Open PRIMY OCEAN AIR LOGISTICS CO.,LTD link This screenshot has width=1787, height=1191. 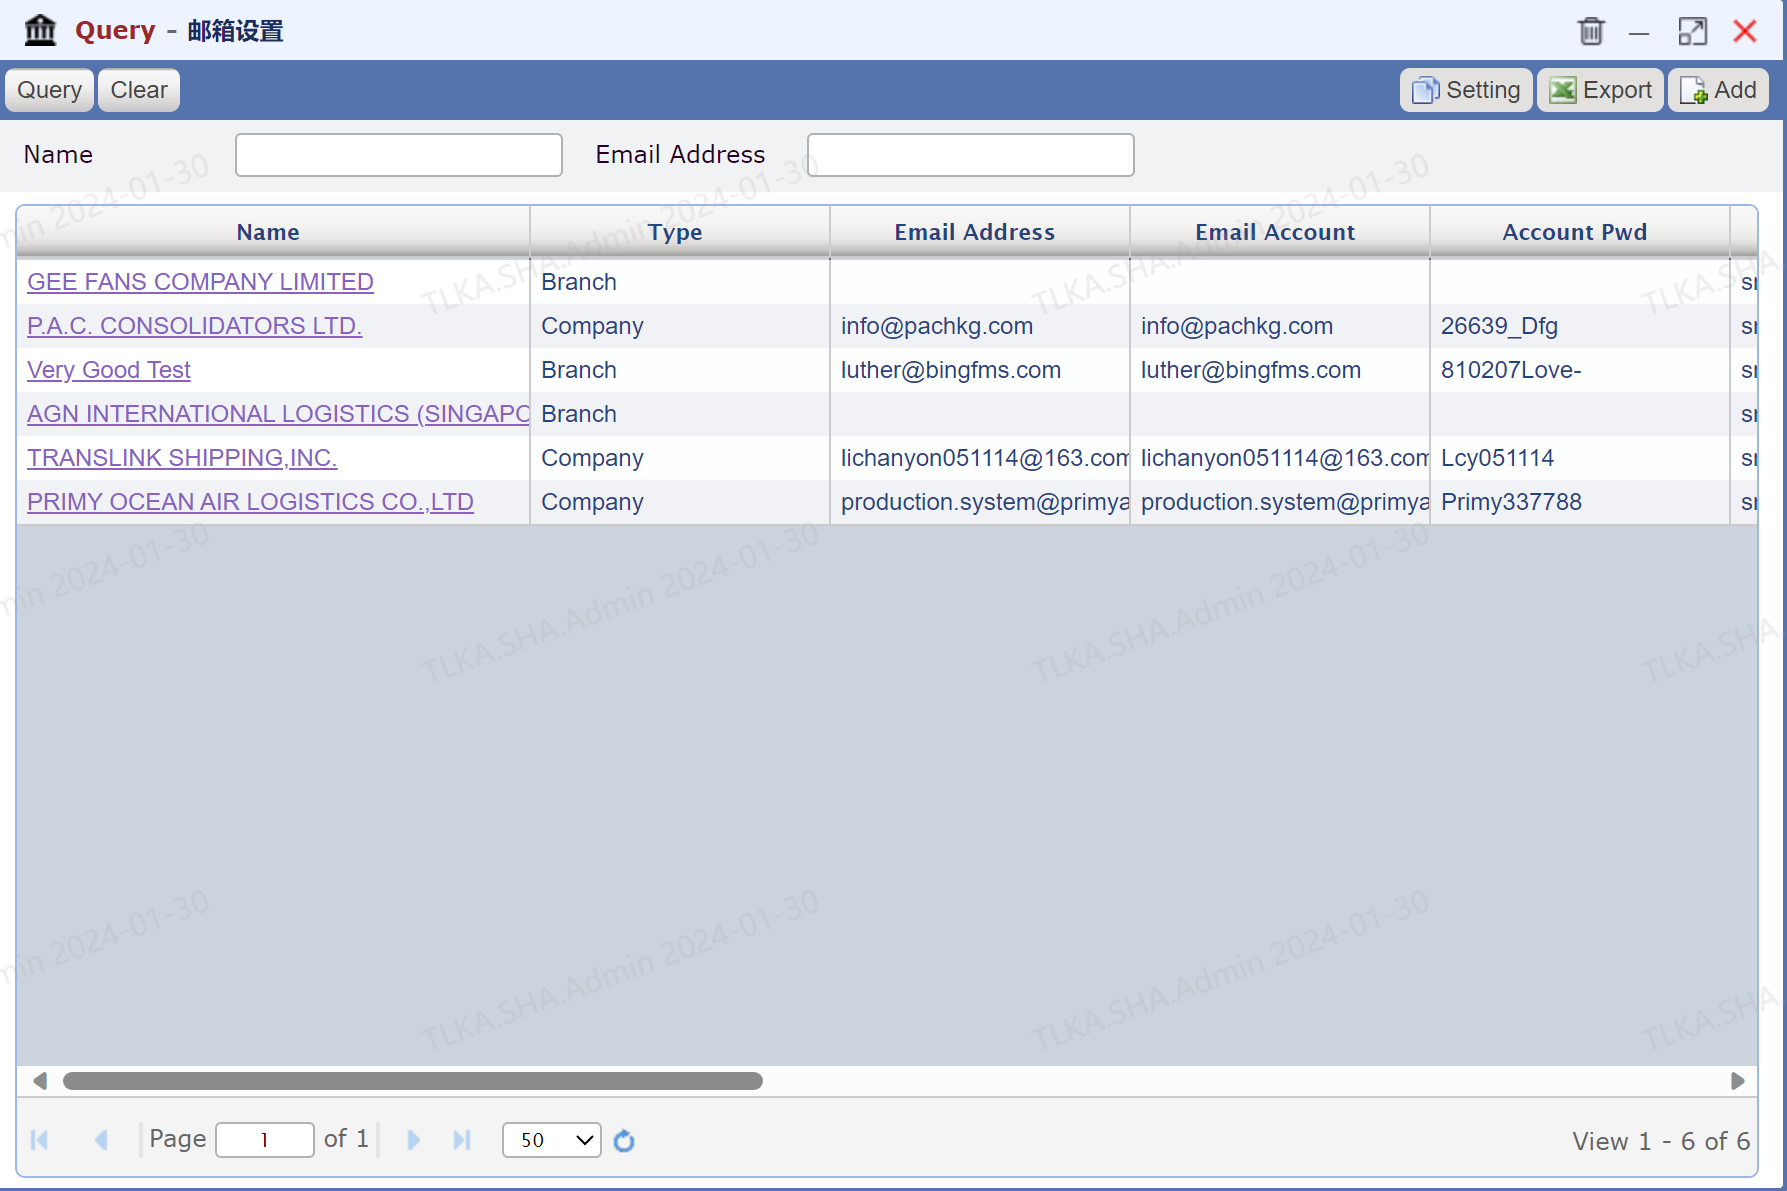click(250, 502)
